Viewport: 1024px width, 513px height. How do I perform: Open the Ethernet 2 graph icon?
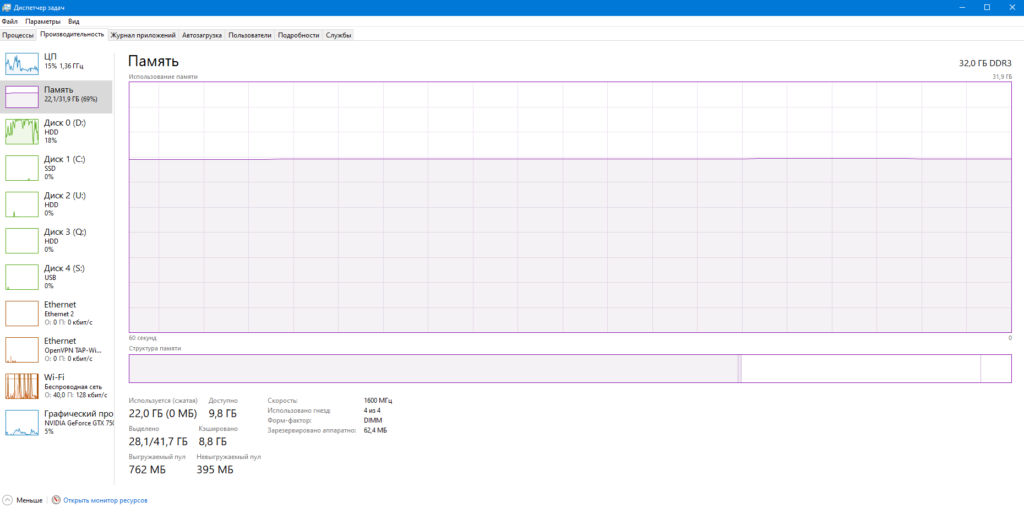coord(22,313)
